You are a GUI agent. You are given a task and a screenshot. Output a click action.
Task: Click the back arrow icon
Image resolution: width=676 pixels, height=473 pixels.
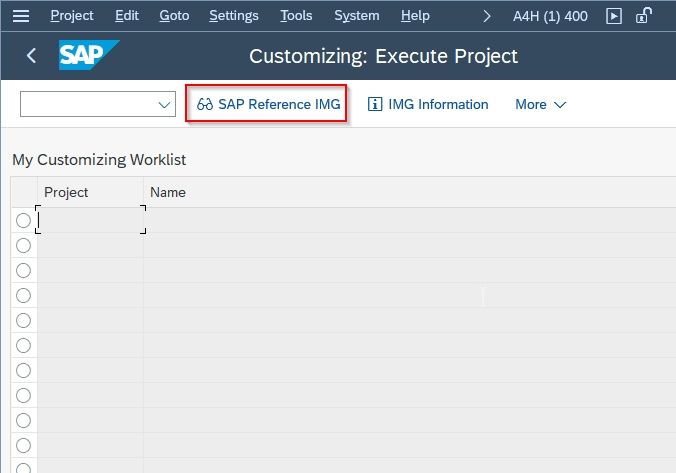point(31,56)
